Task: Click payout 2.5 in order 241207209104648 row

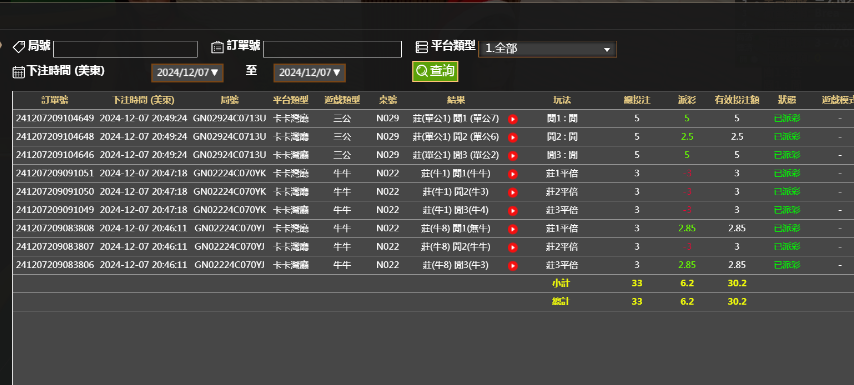Action: point(687,137)
